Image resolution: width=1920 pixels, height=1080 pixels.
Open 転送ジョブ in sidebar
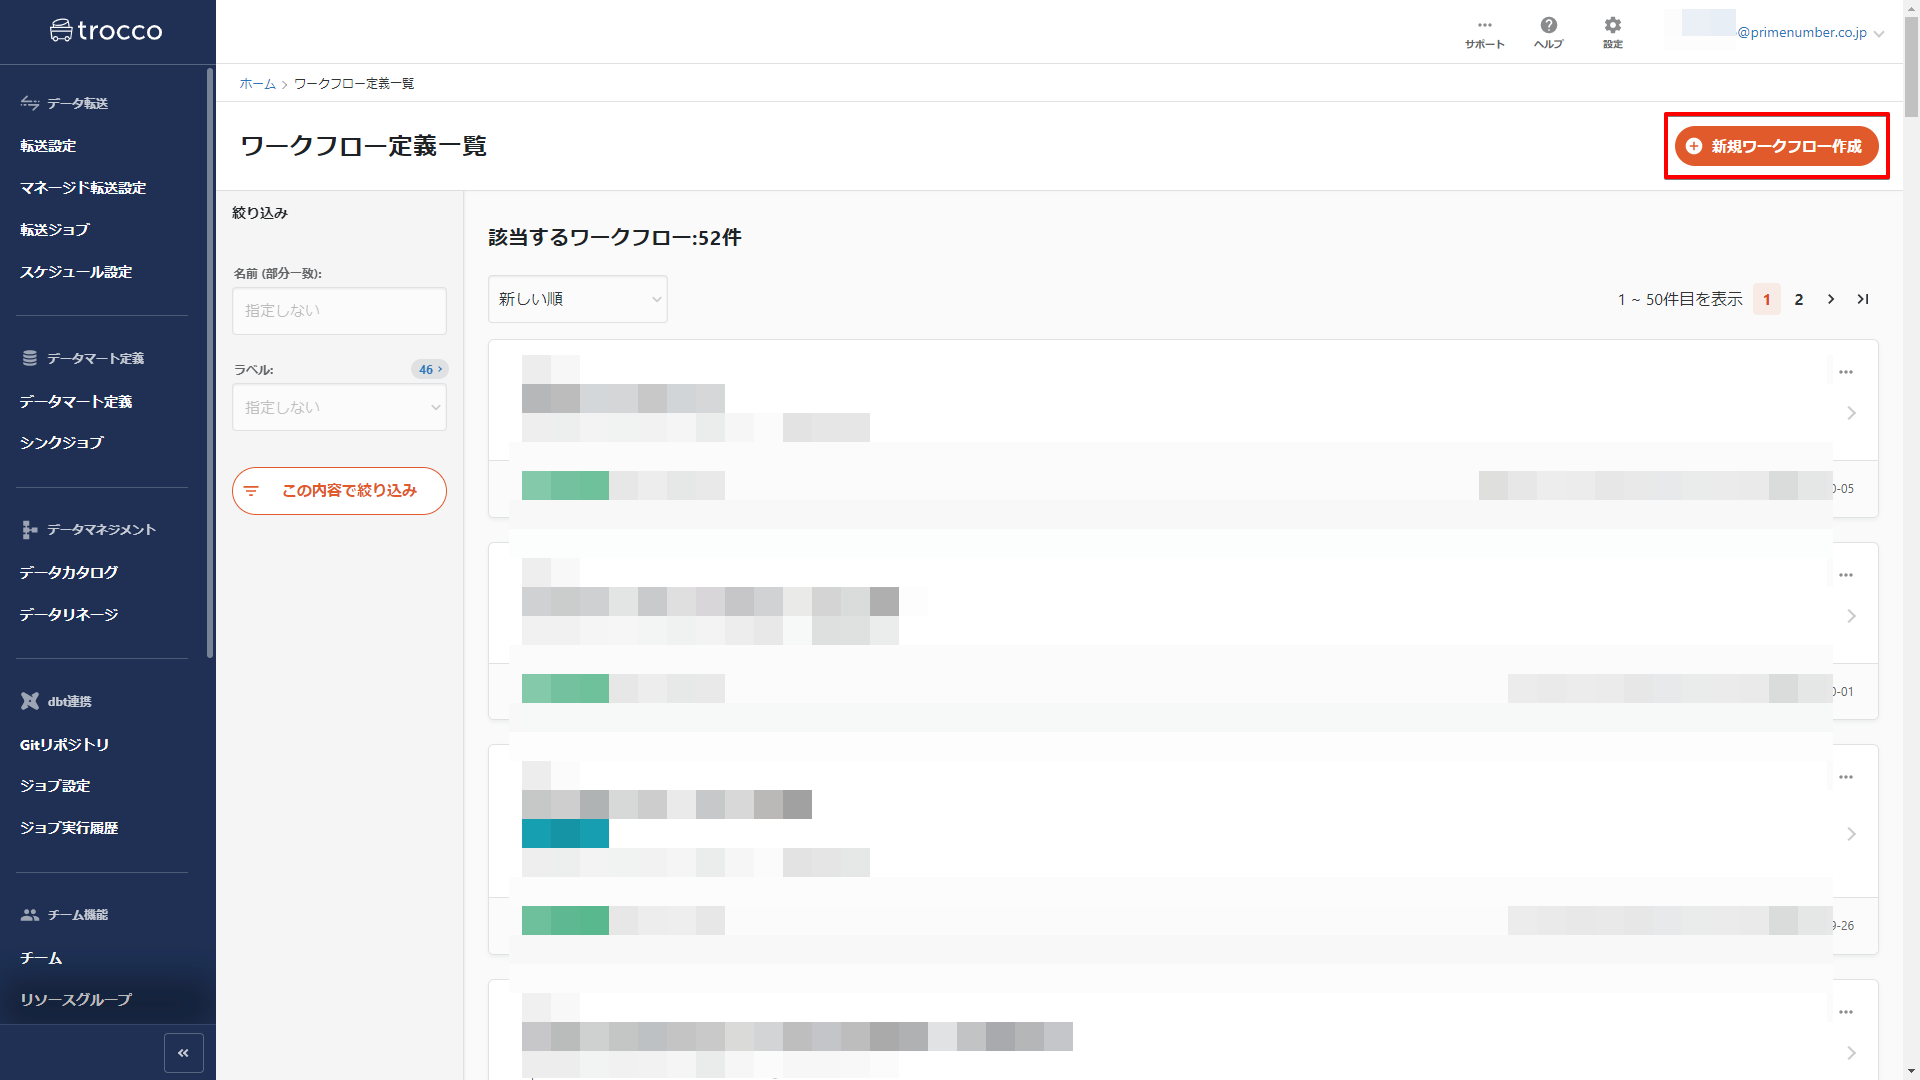coord(55,230)
